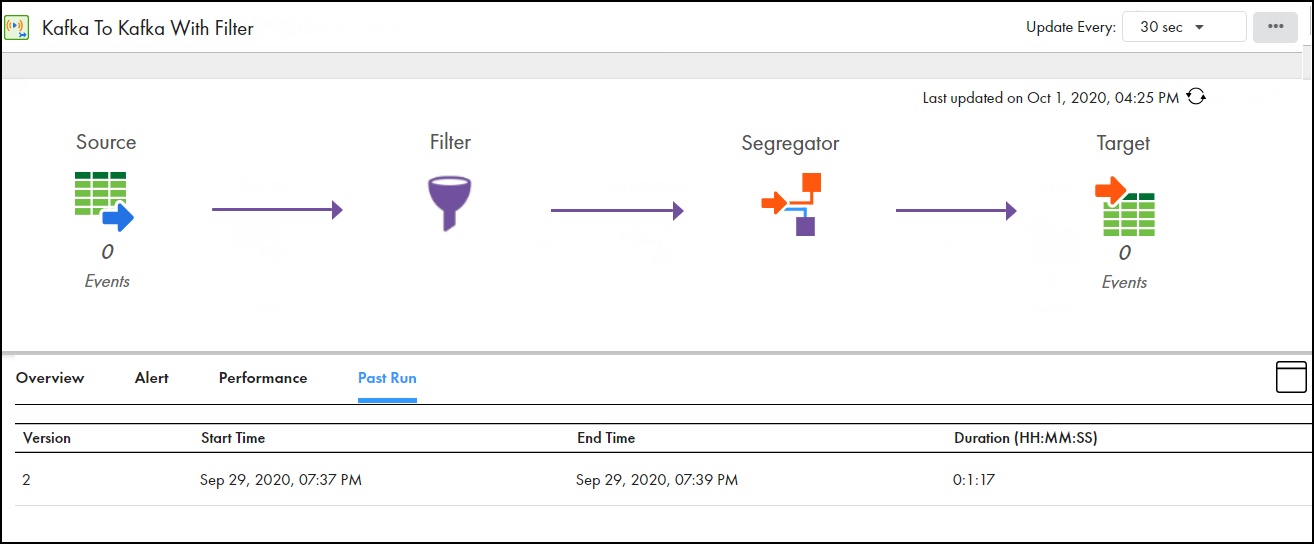This screenshot has width=1314, height=544.
Task: Select the Filter funnel icon
Action: click(x=449, y=204)
